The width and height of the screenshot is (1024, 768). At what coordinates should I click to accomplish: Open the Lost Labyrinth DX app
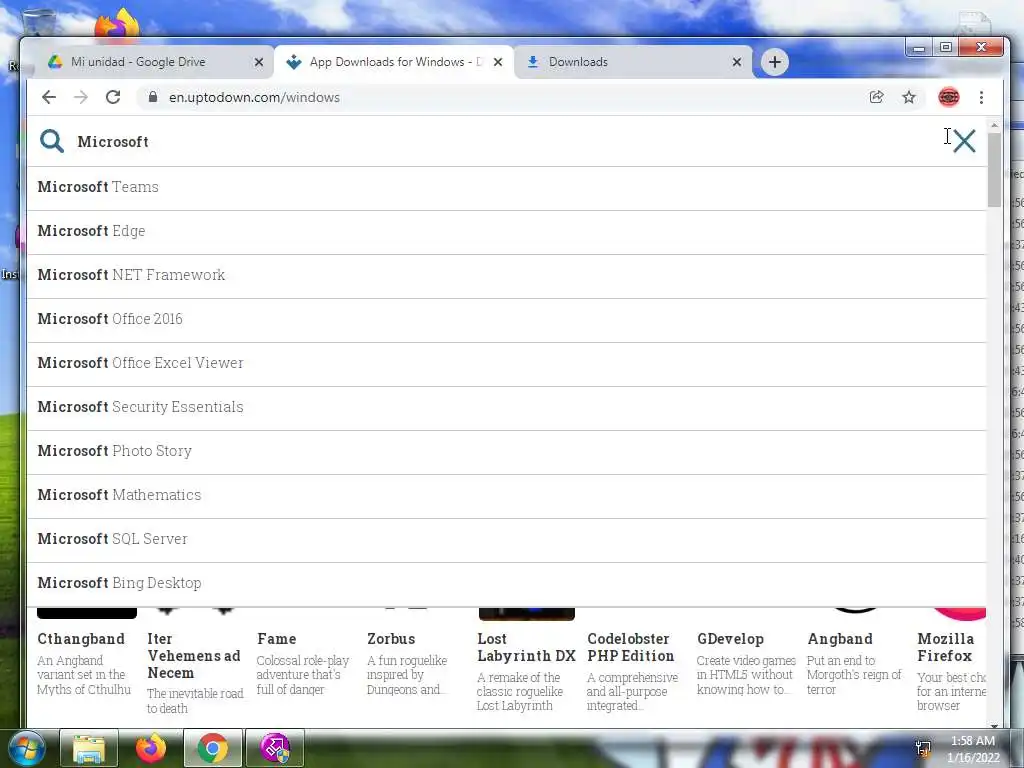tap(526, 647)
